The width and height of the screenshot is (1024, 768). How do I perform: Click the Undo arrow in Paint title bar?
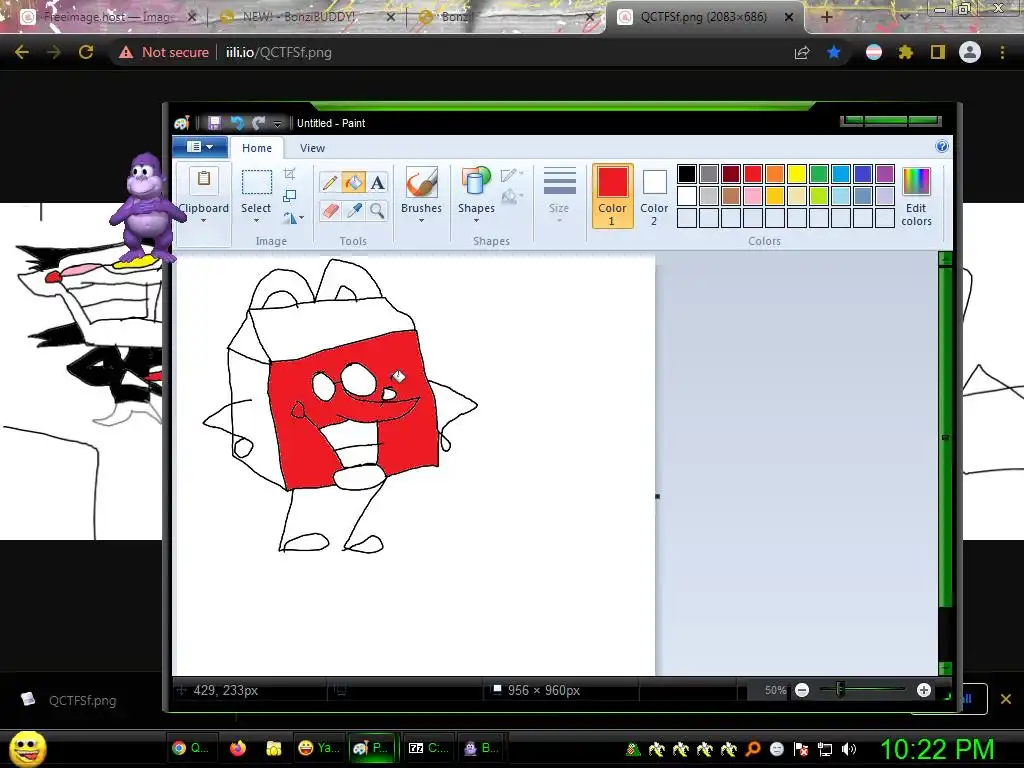tap(236, 123)
